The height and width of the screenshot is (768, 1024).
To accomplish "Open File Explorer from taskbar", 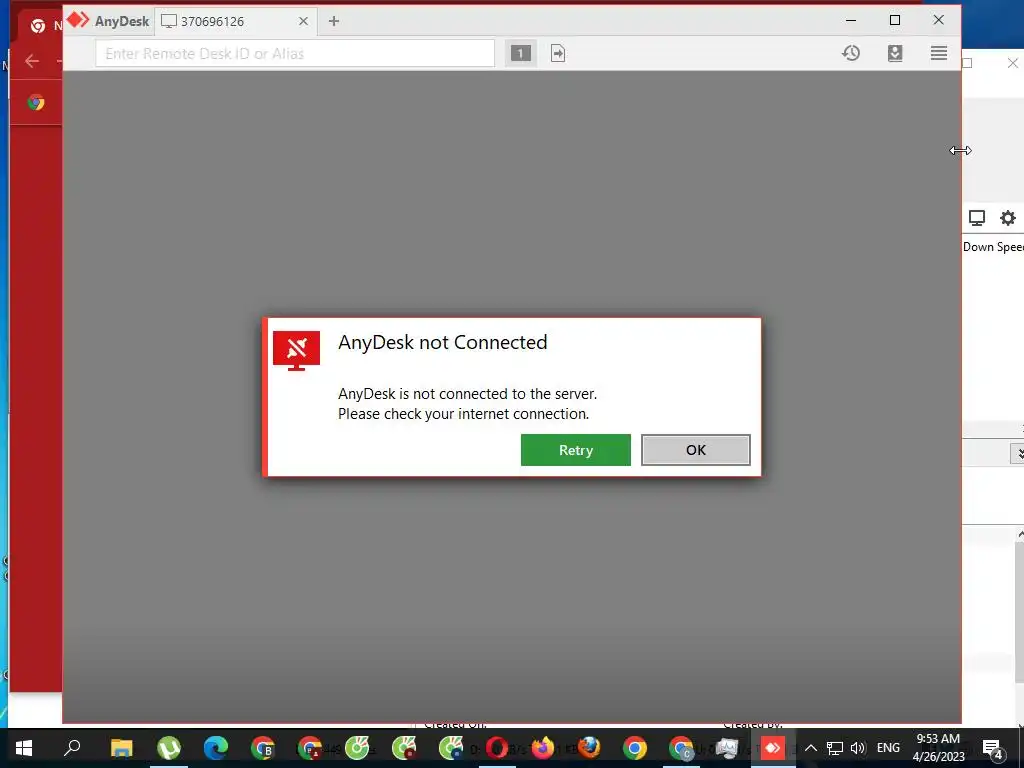I will (x=121, y=748).
